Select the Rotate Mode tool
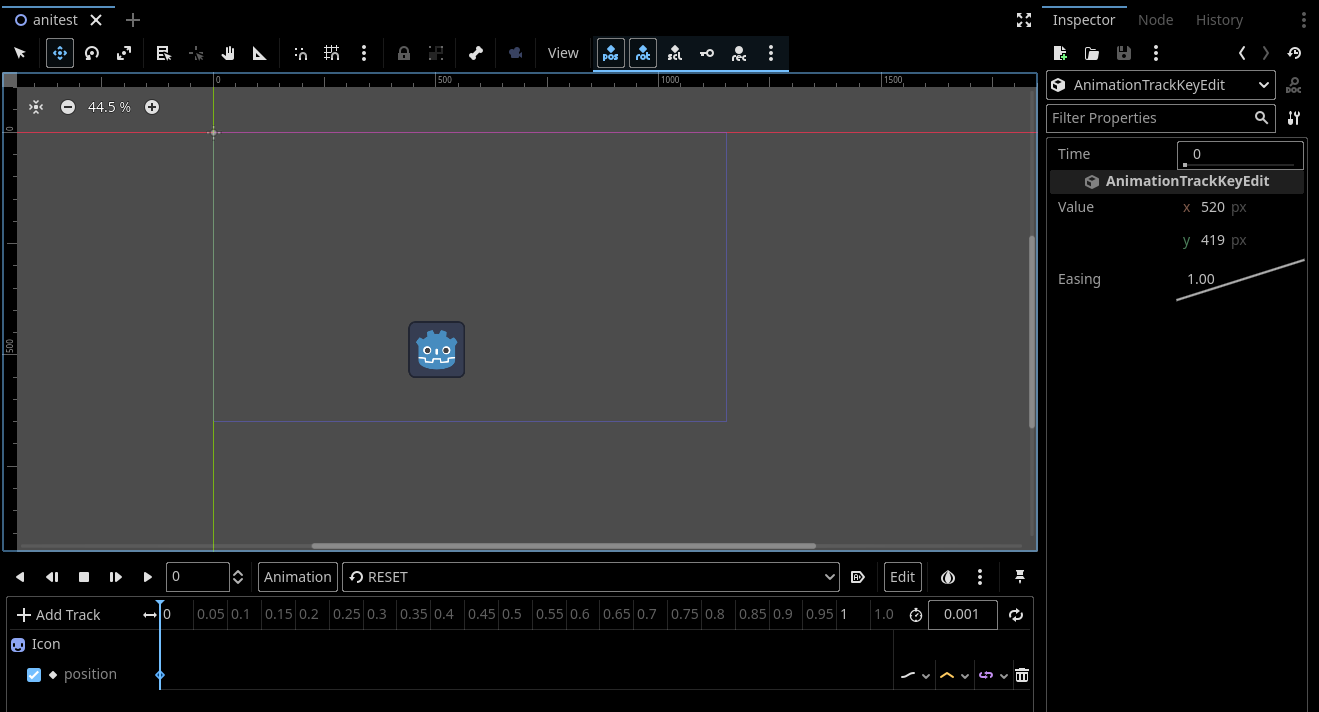 click(x=91, y=53)
